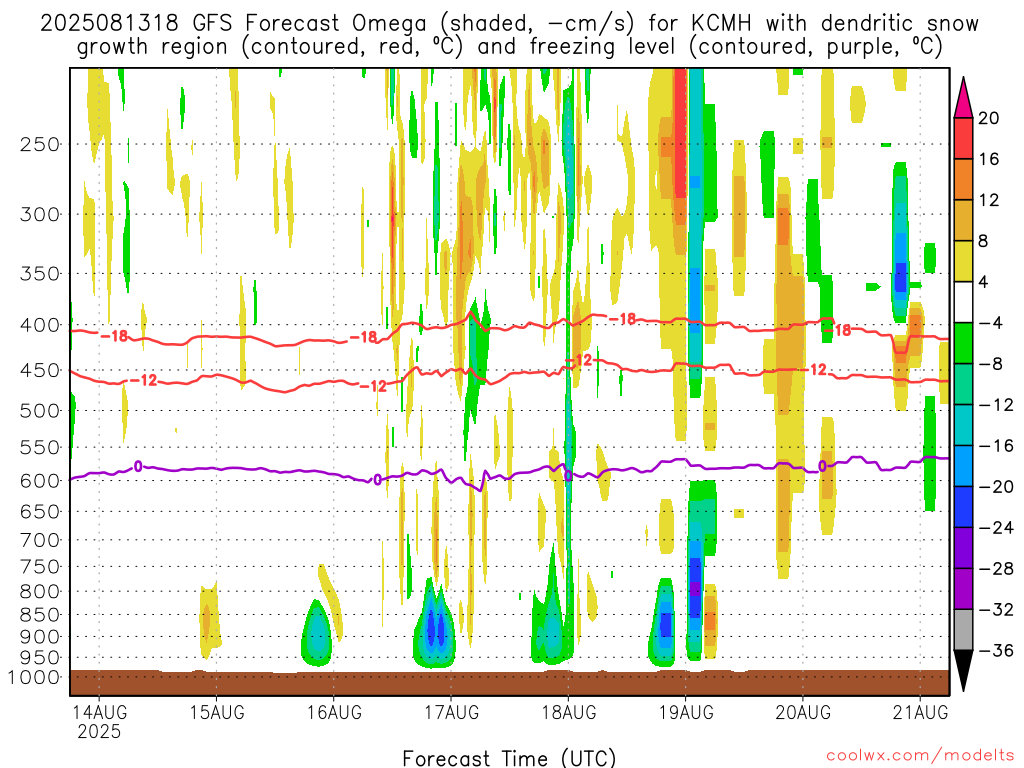Viewport: 1024px width, 768px height.
Task: Click the 950 pressure level label
Action: coord(40,658)
